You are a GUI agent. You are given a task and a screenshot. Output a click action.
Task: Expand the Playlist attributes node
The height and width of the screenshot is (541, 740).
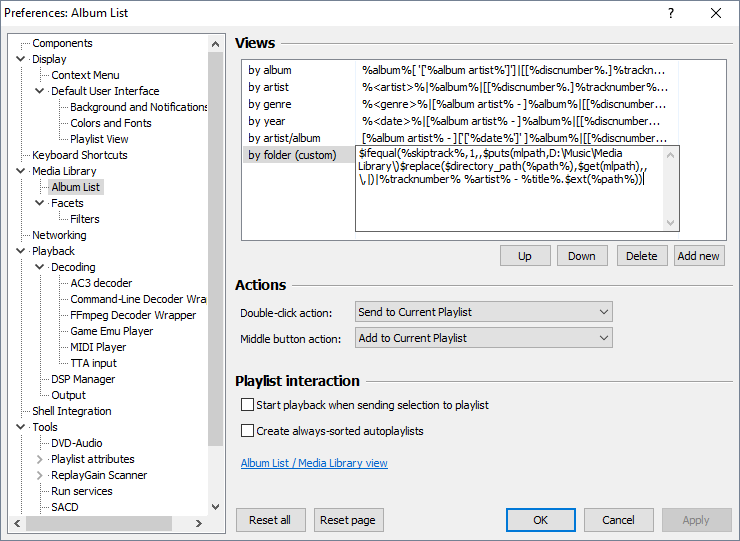pos(40,459)
